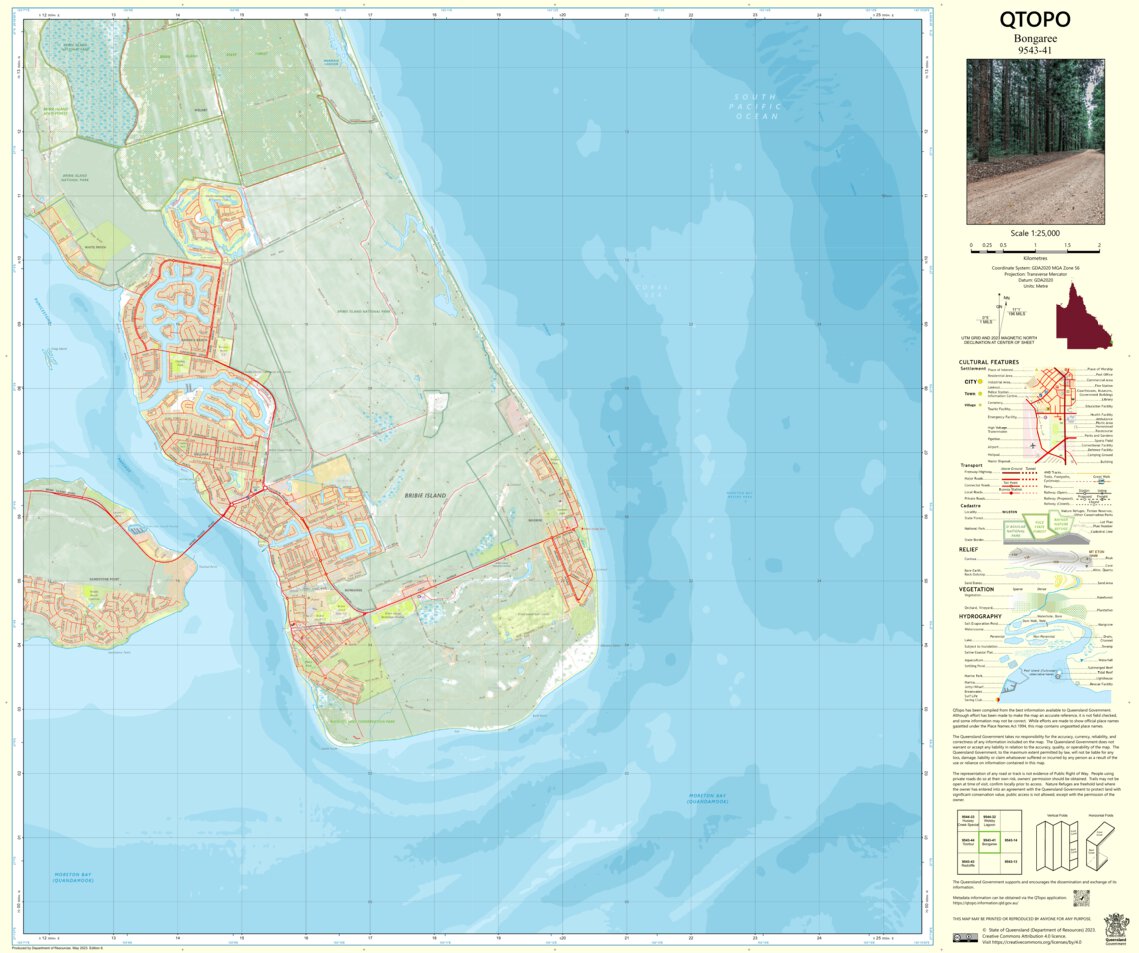Screen dimensions: 1139x953
Task: Click the Horizontal Folds diagram illustration
Action: [x=1097, y=846]
